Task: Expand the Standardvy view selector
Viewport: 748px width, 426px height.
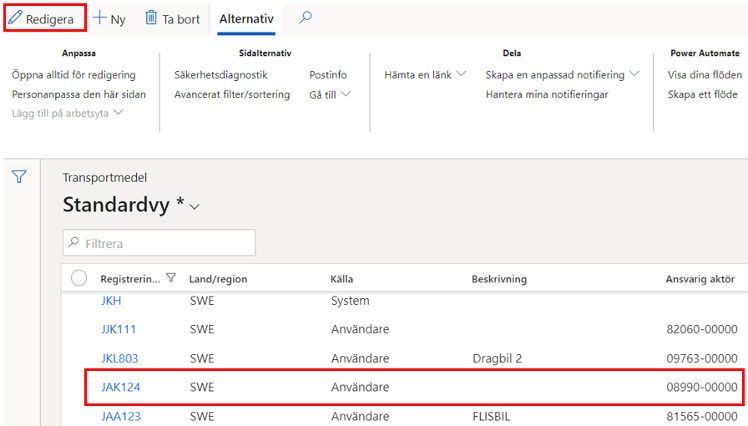Action: pos(194,207)
